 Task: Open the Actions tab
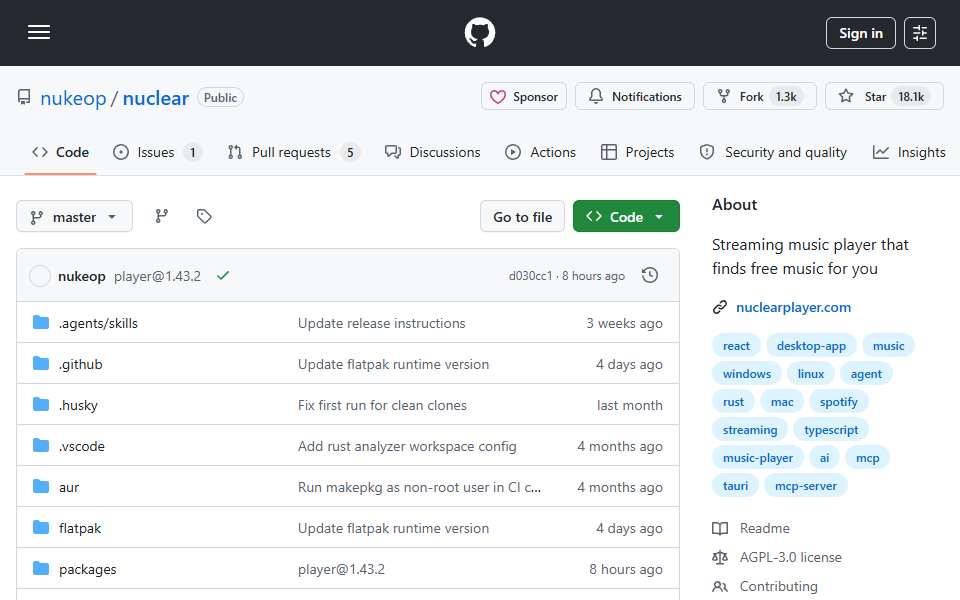[x=541, y=152]
